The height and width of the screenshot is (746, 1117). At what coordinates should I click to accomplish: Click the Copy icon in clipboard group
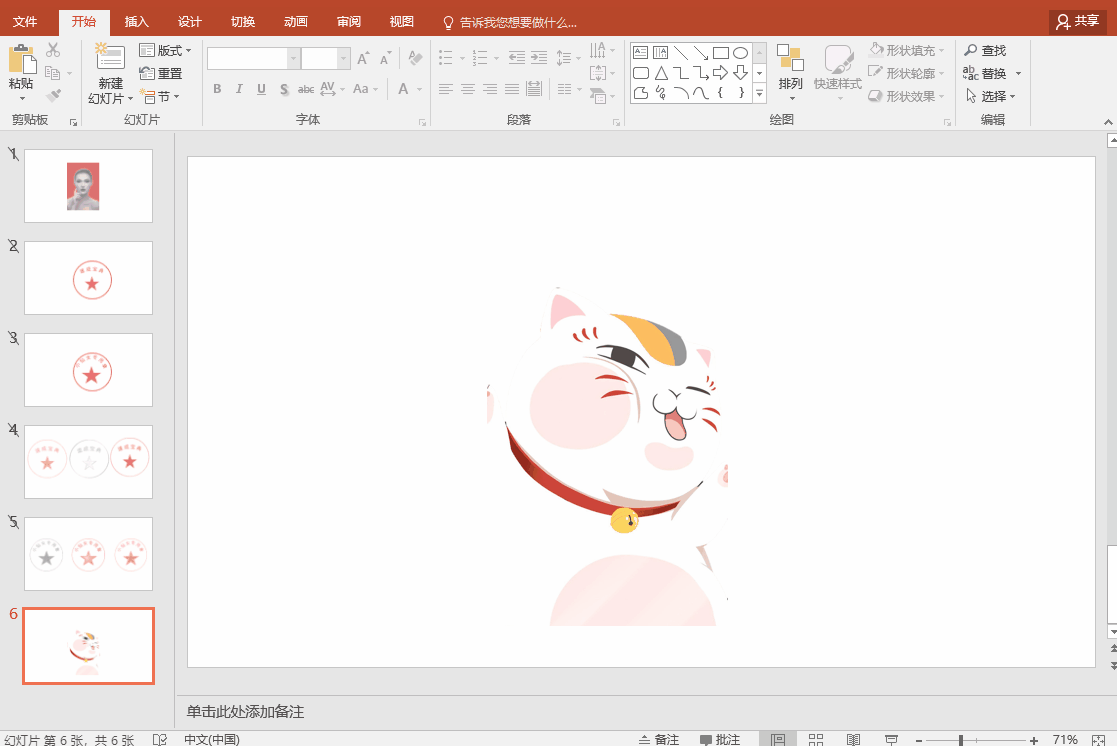(x=52, y=73)
